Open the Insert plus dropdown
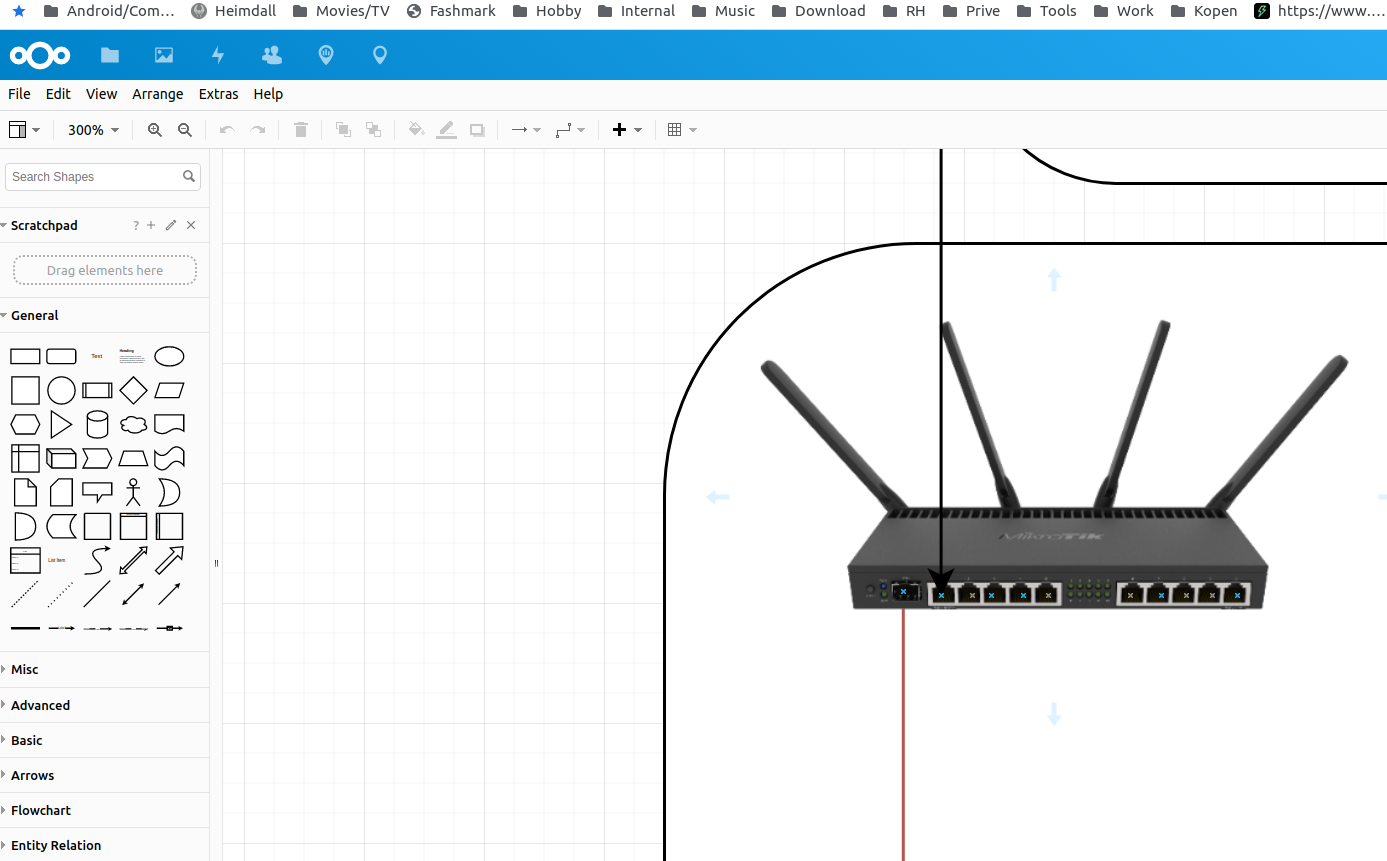The image size is (1387, 861). click(x=627, y=130)
